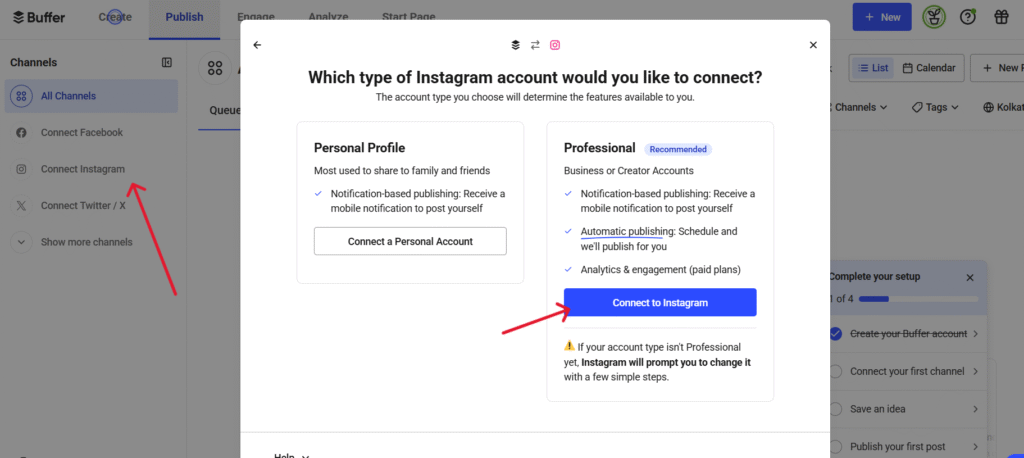1024x458 pixels.
Task: Open the Tags dropdown
Action: tap(935, 107)
